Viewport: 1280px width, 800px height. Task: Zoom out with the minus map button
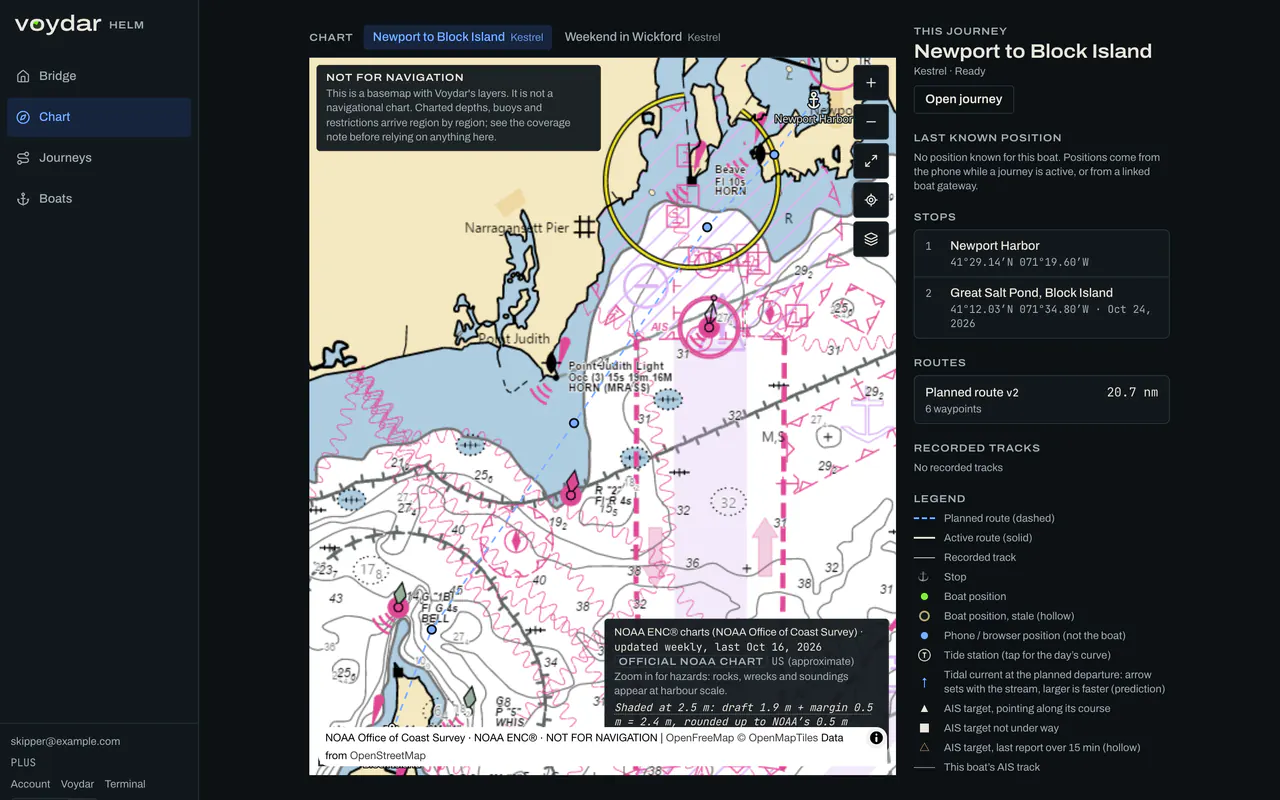871,122
